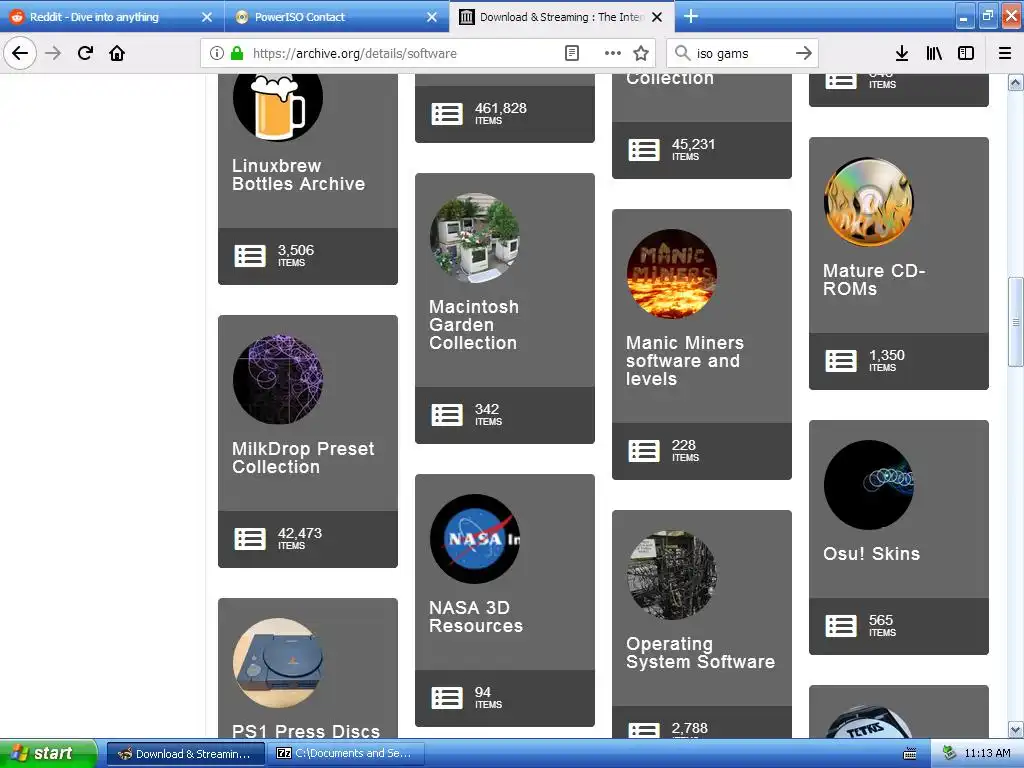The image size is (1024, 768).
Task: Click the list icon beside 42,473 items
Action: pos(250,539)
